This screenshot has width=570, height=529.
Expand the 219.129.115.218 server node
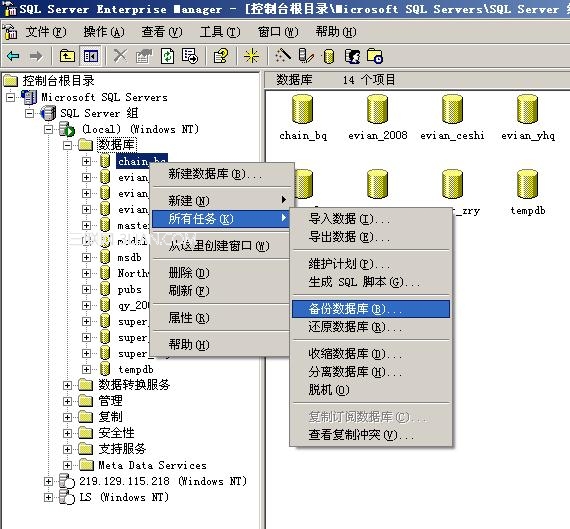point(48,481)
